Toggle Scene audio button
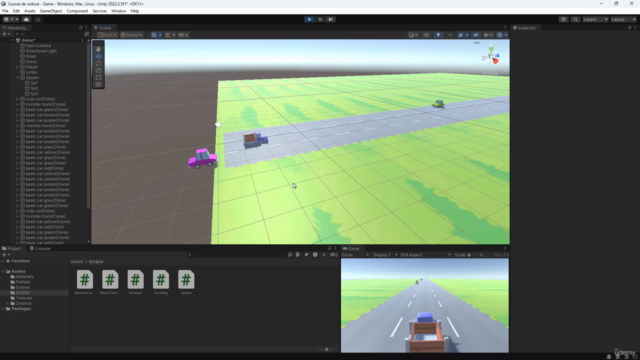 coord(450,35)
